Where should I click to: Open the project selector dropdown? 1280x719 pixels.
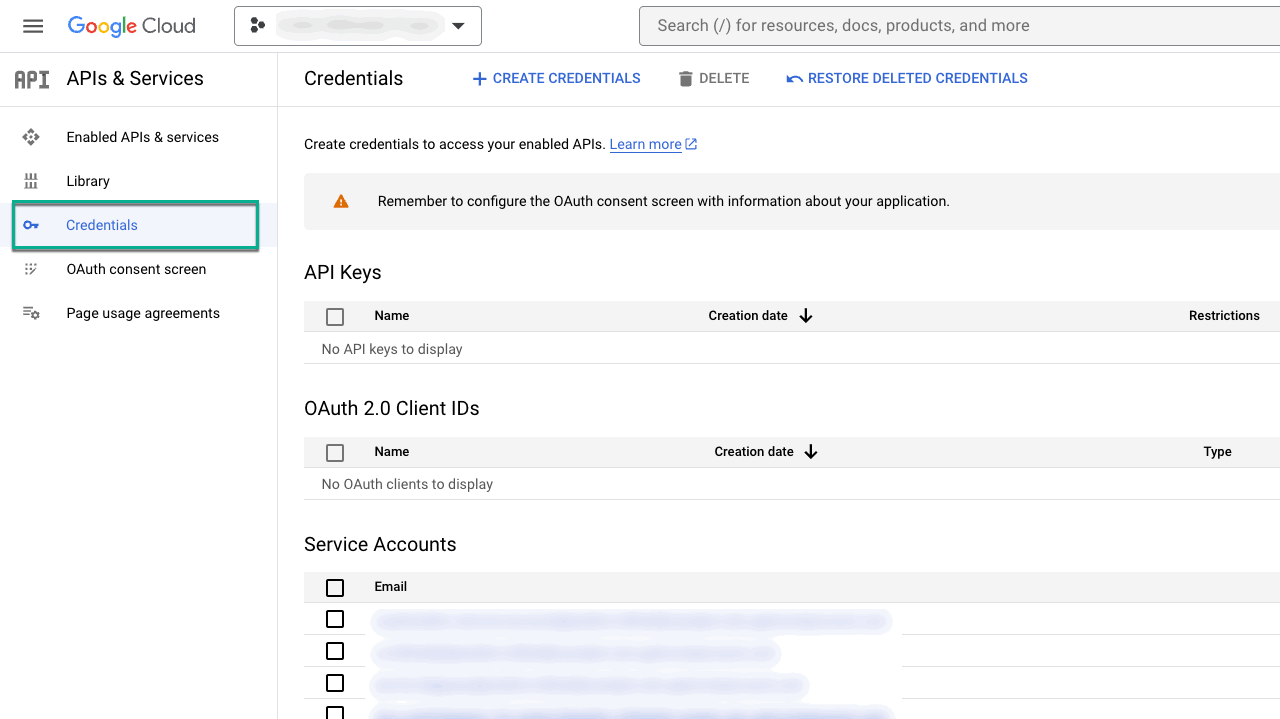click(357, 26)
